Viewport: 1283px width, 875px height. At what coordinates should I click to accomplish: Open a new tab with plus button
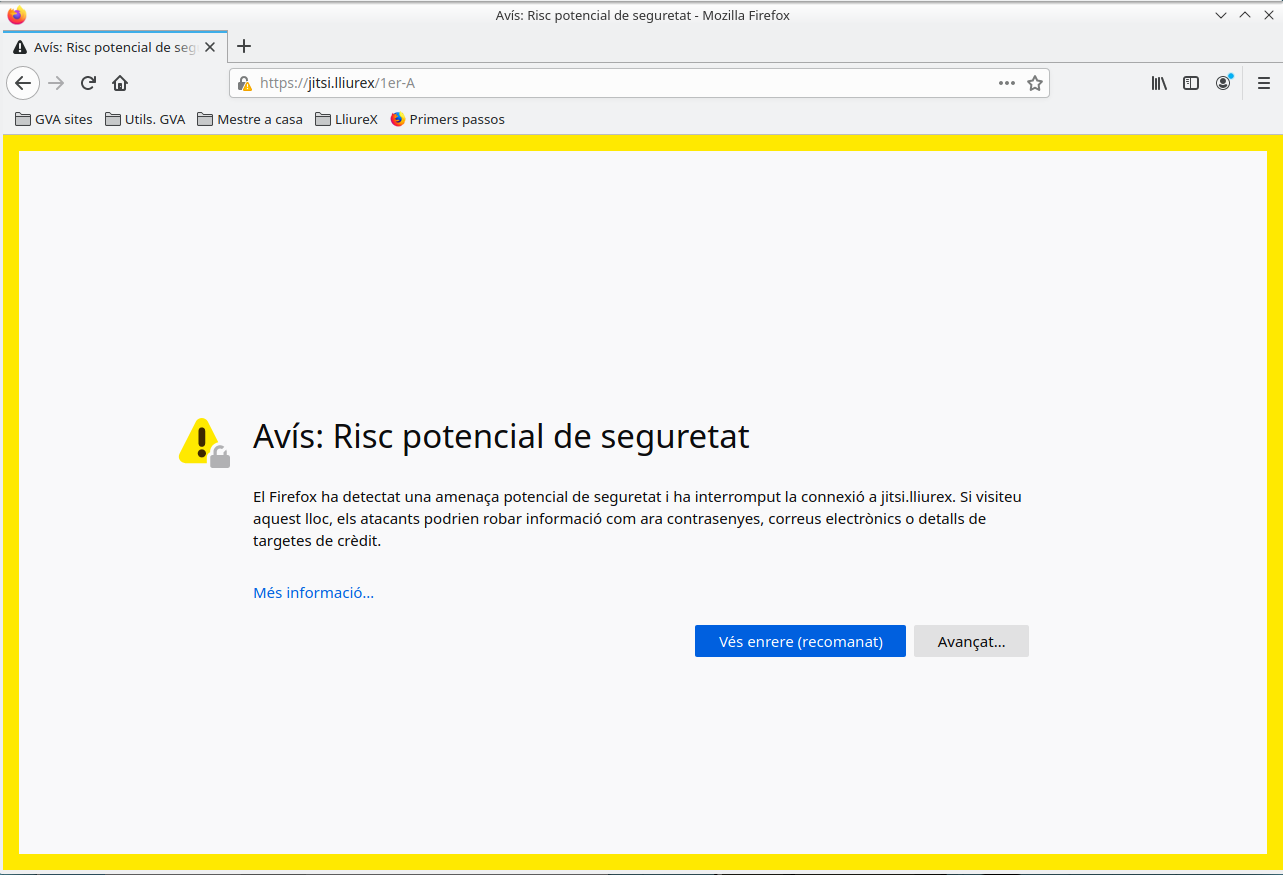(244, 46)
